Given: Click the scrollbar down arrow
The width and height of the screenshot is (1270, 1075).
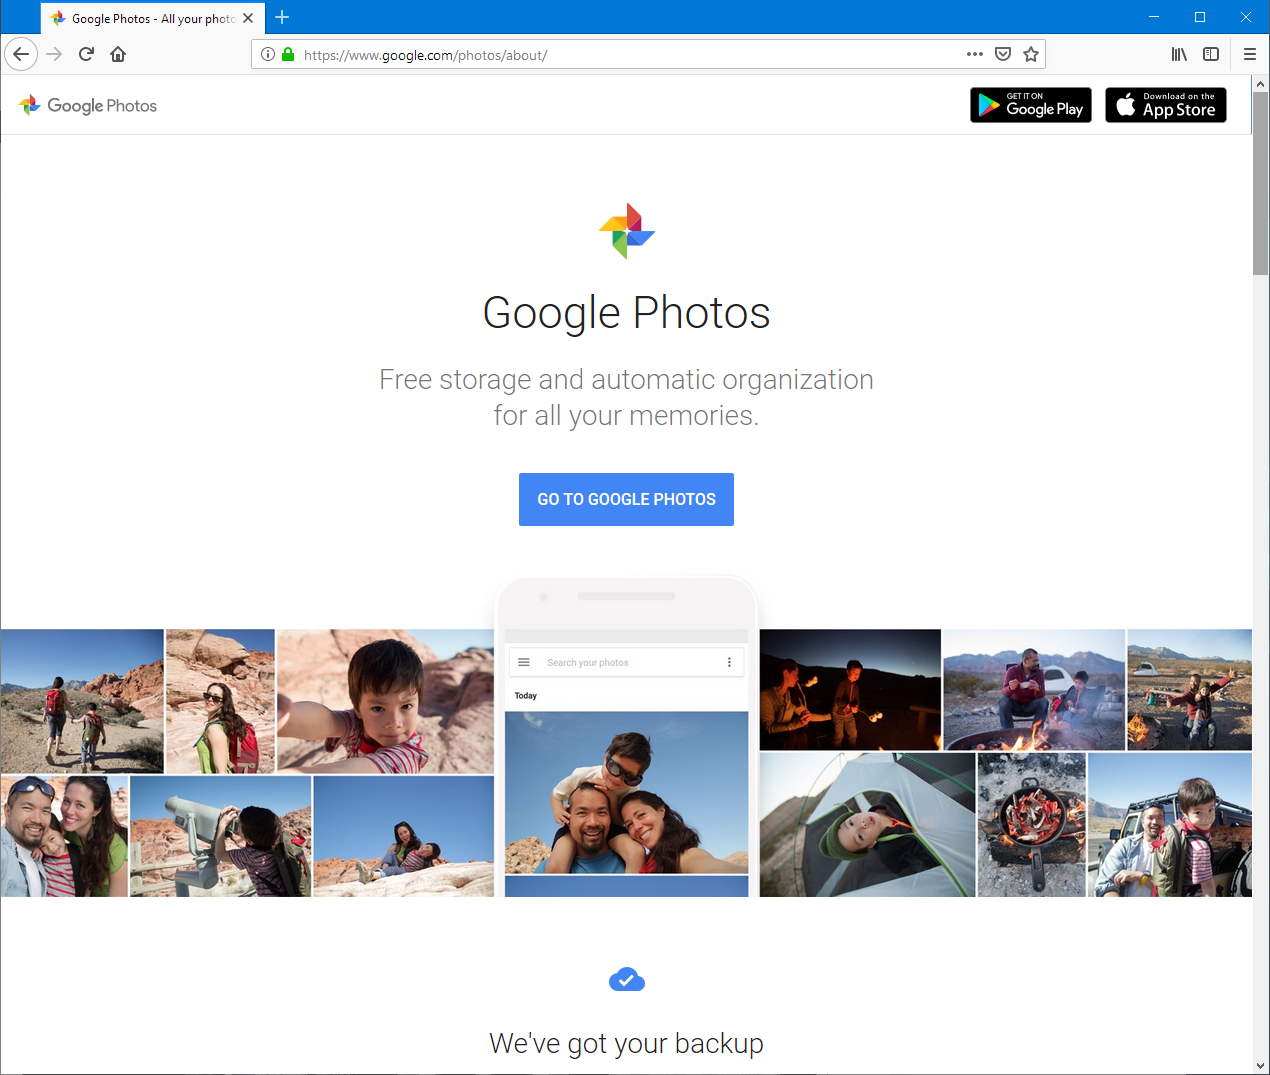Looking at the screenshot, I should pos(1260,1066).
